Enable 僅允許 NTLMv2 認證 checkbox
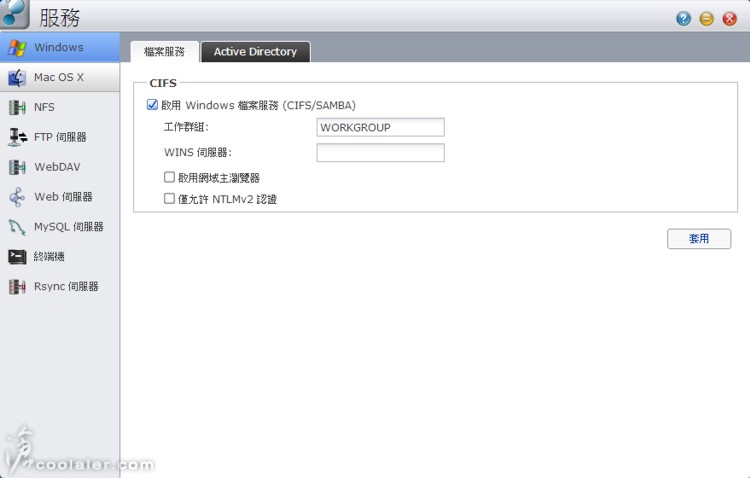Screen dimensions: 750x478 point(169,199)
